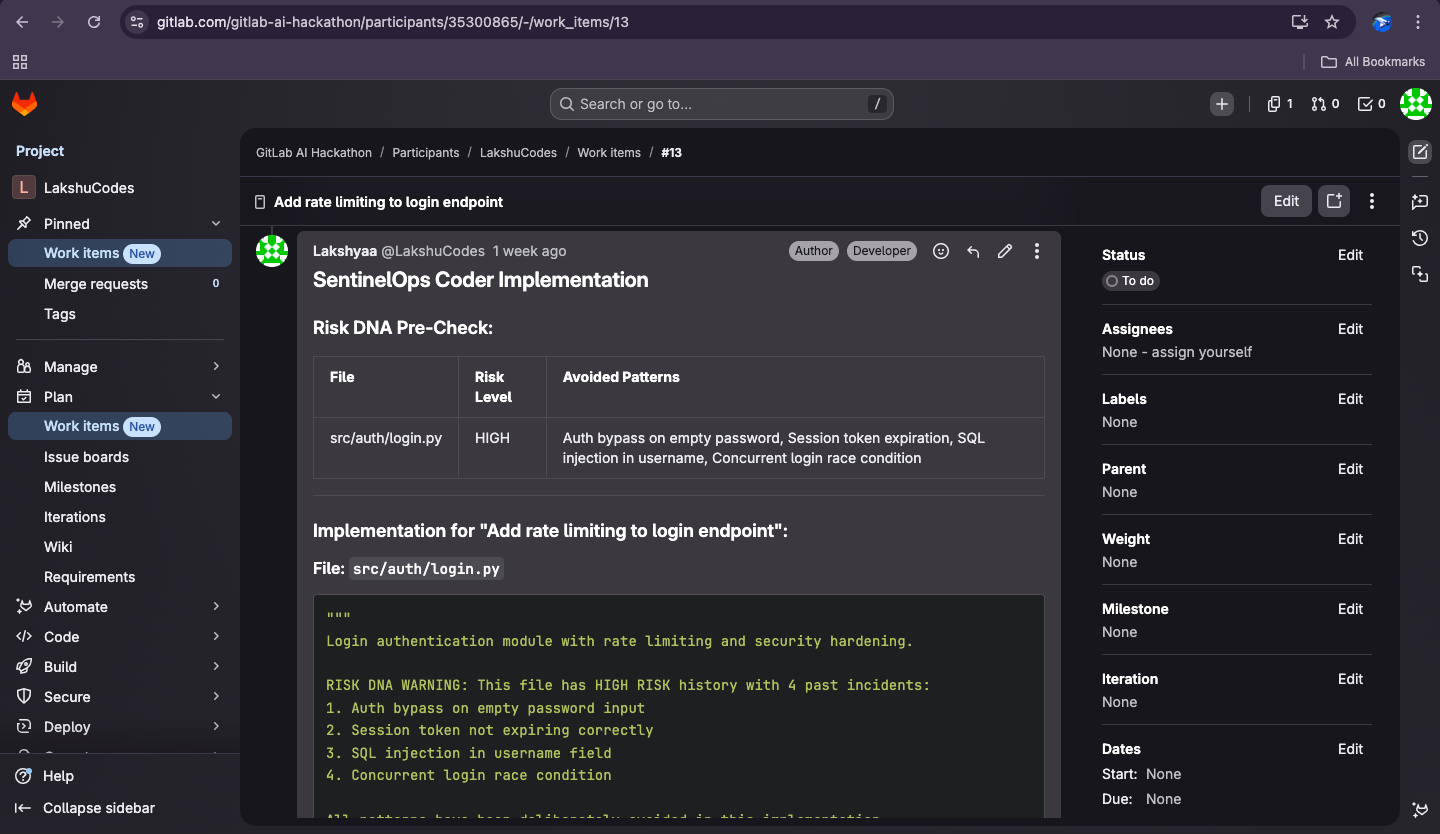
Task: Collapse the sidebar
Action: click(98, 808)
